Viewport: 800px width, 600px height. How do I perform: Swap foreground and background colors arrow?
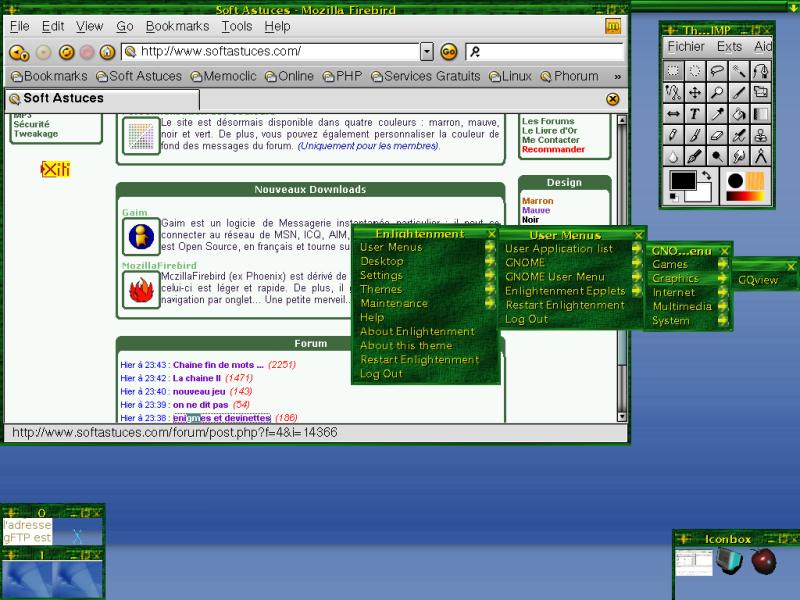[707, 176]
